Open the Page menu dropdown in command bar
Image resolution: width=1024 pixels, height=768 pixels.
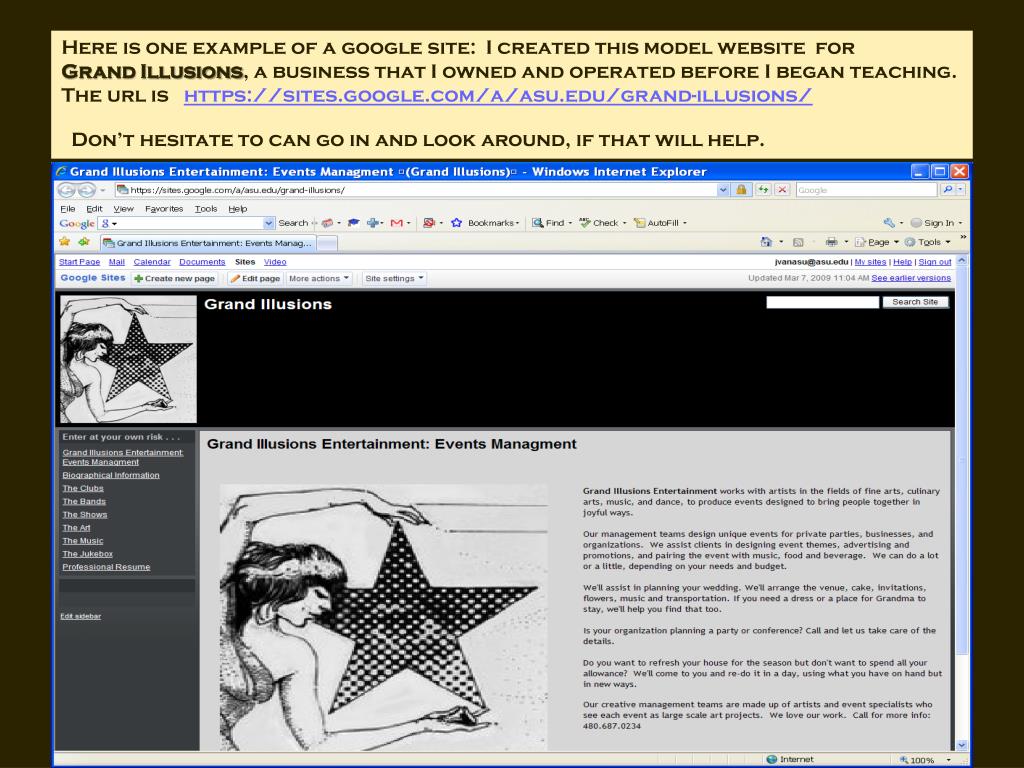pyautogui.click(x=877, y=242)
